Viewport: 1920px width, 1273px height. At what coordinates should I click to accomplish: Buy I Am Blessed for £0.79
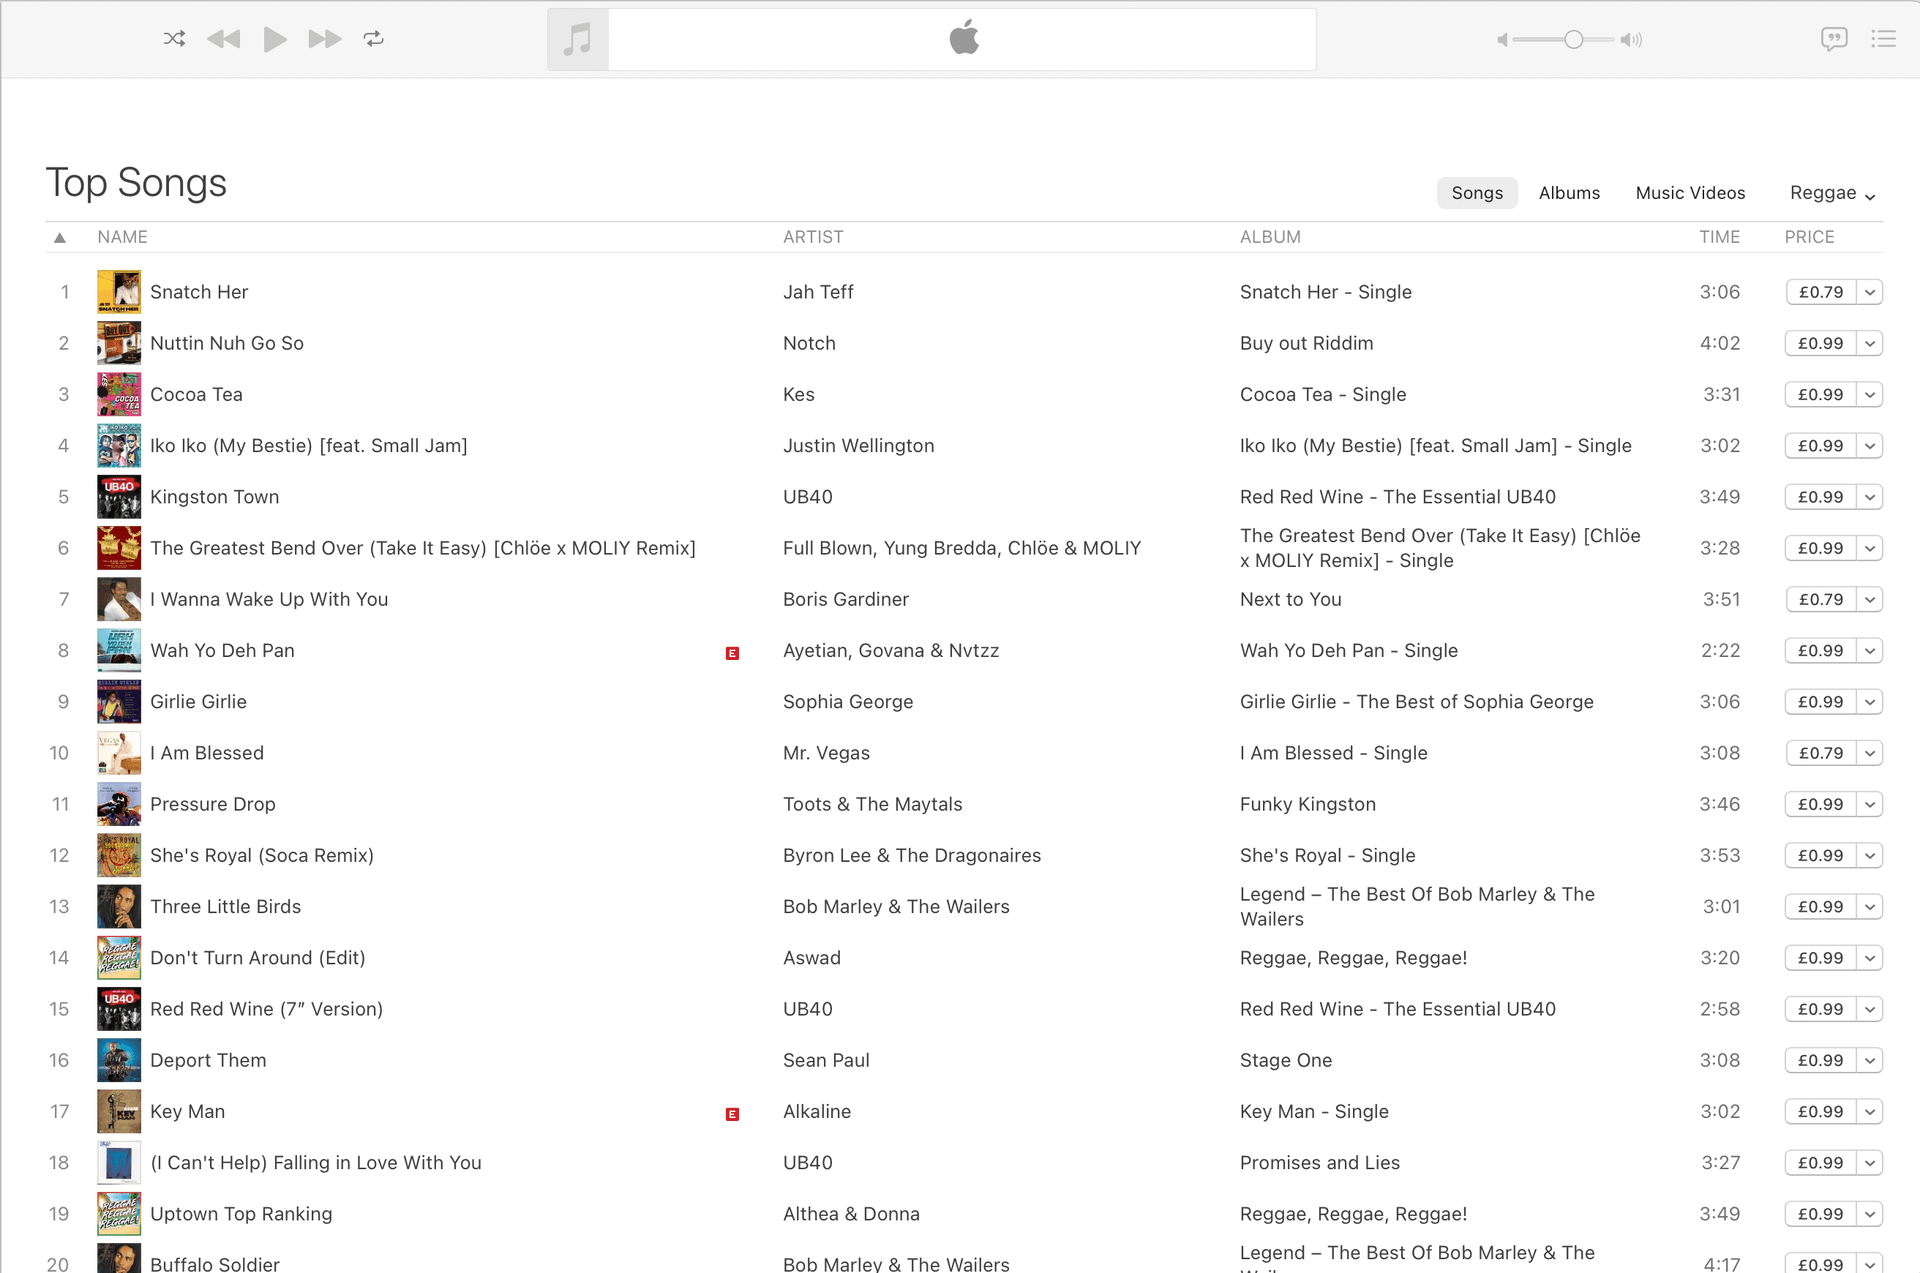[1820, 753]
